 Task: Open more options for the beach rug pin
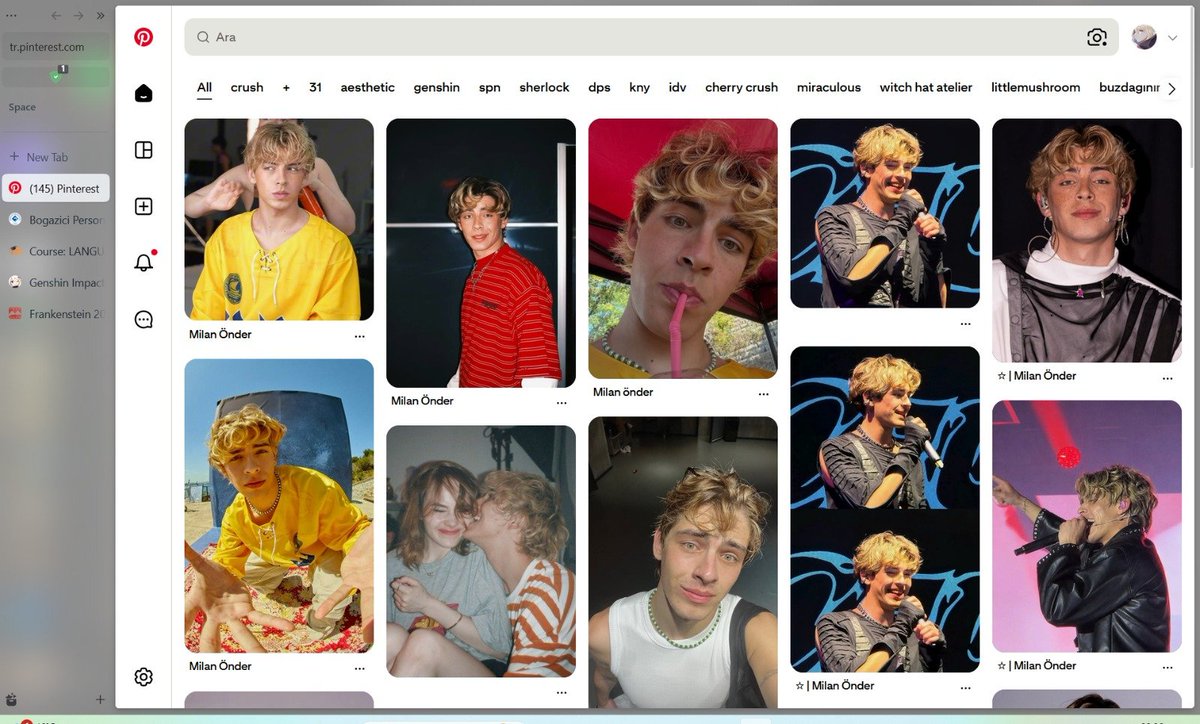click(x=360, y=667)
